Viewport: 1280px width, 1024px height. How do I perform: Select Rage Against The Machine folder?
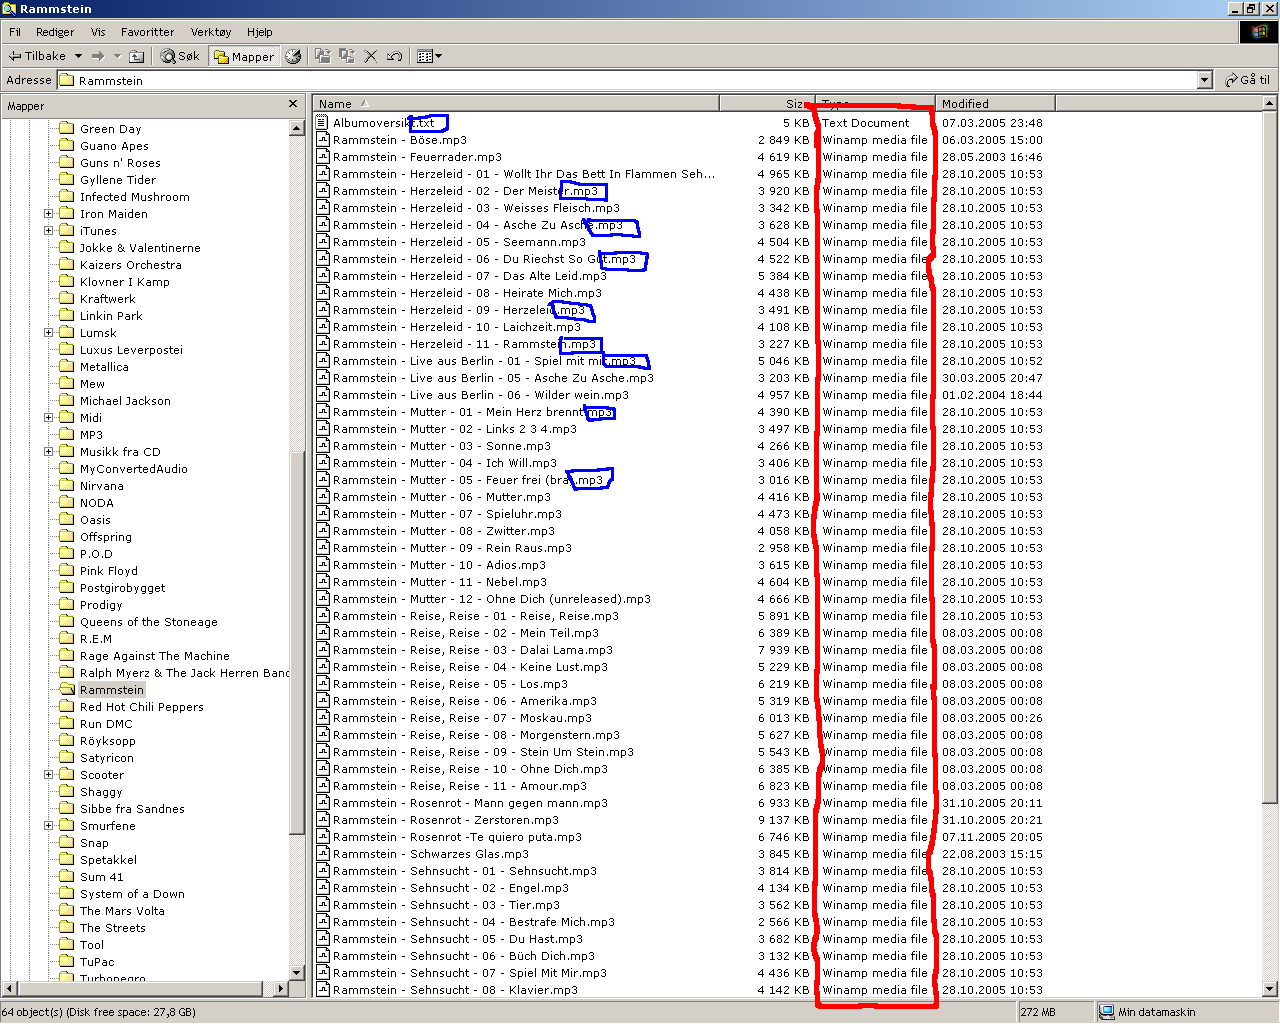(x=154, y=655)
